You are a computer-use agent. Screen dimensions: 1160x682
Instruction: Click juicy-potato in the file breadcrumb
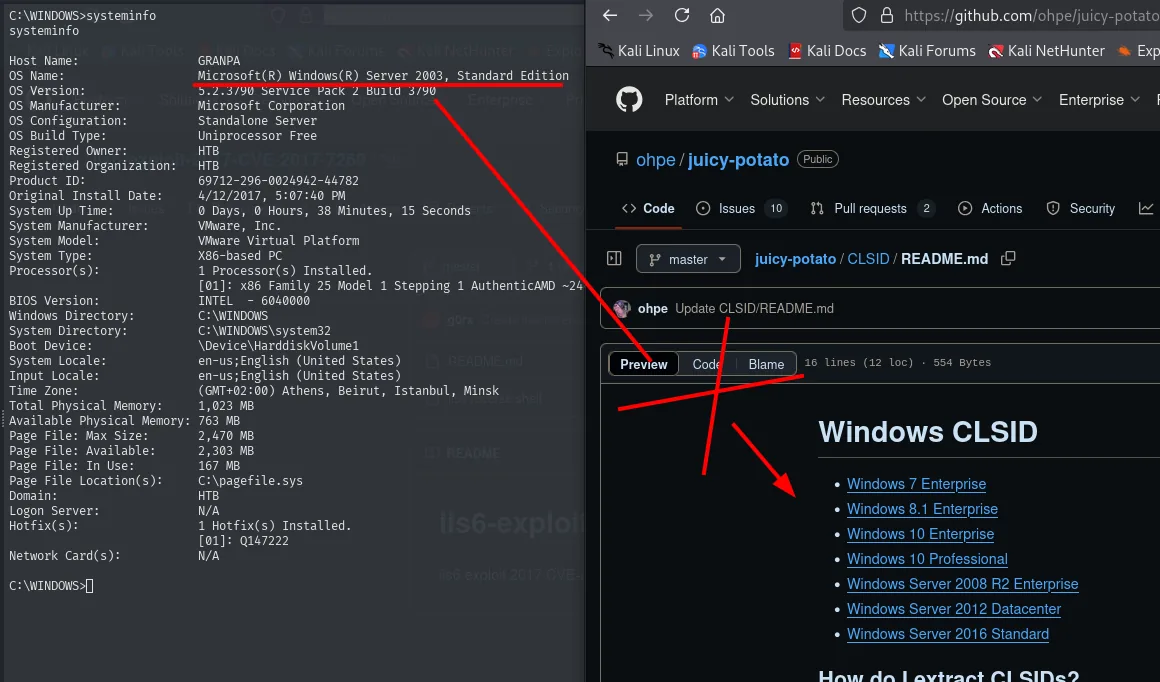click(x=795, y=259)
